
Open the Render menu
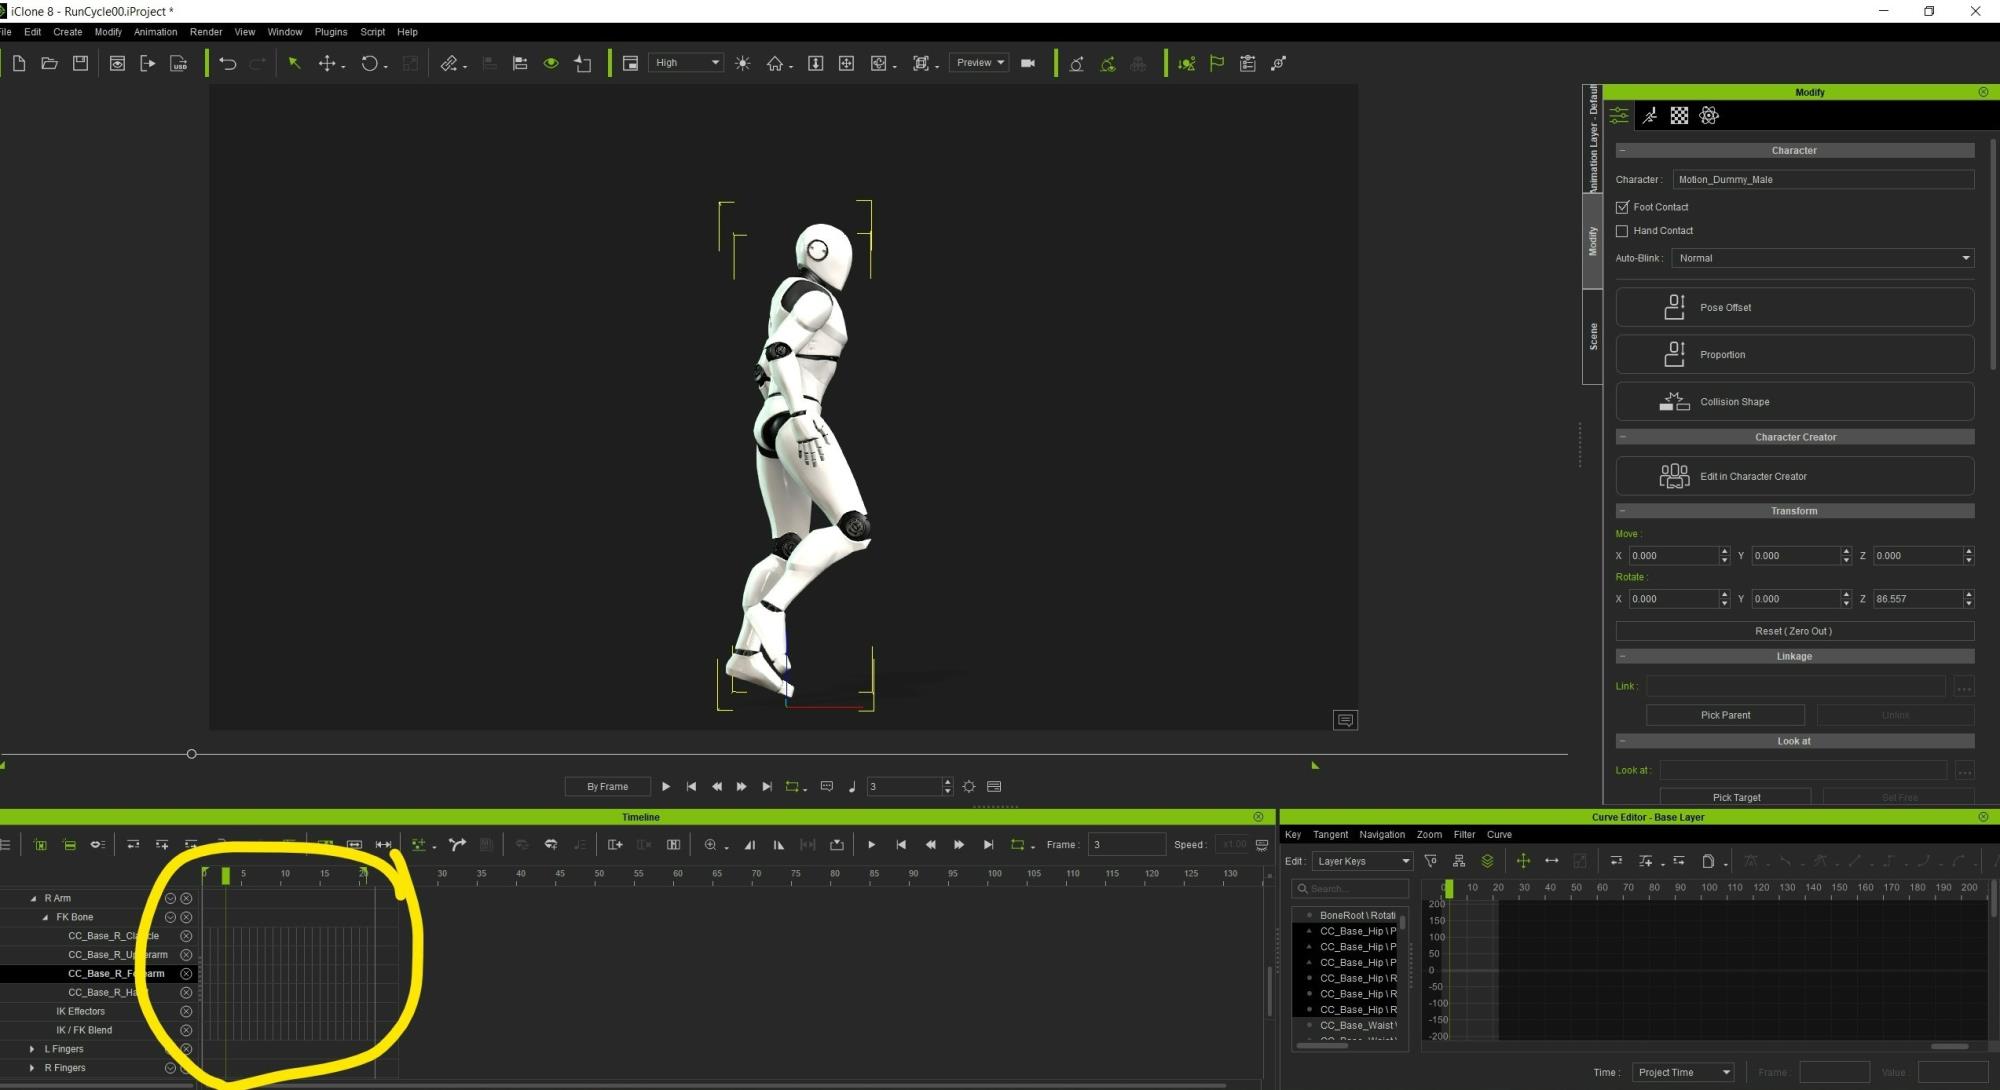tap(206, 32)
